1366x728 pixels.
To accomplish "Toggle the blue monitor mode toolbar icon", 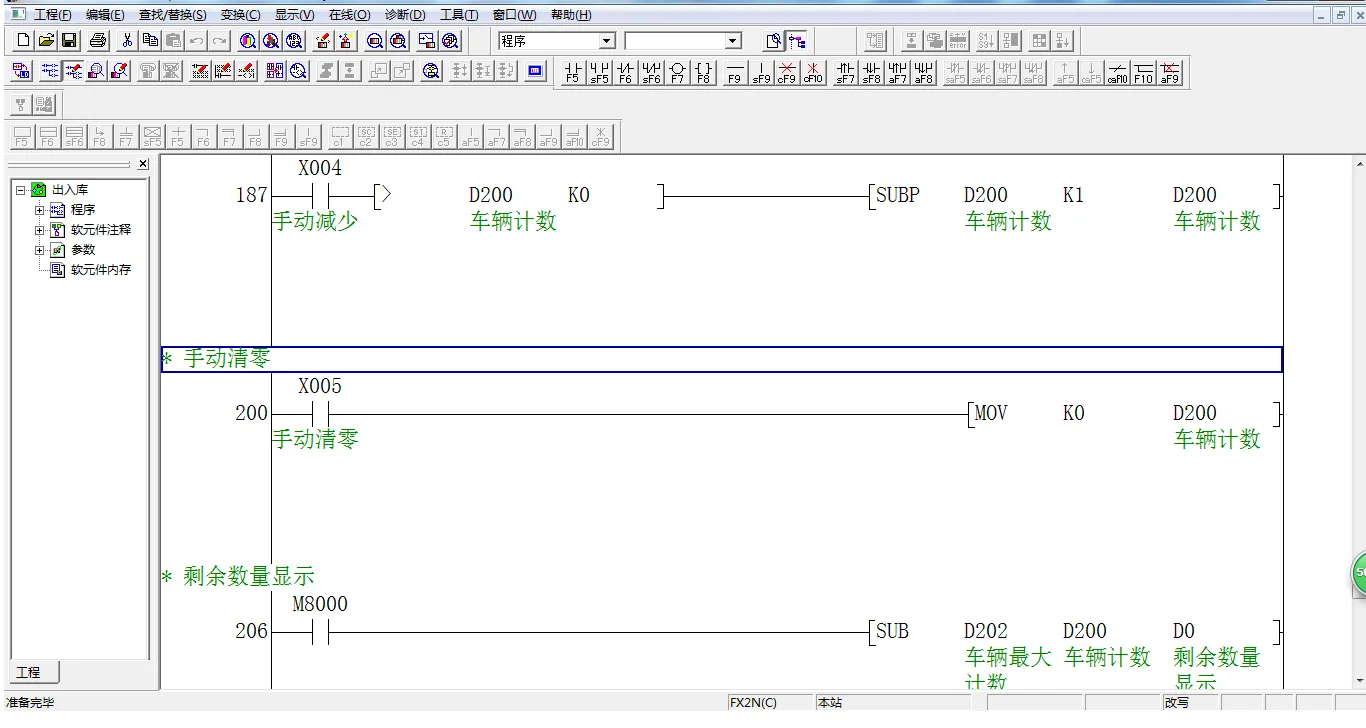I will click(x=536, y=71).
